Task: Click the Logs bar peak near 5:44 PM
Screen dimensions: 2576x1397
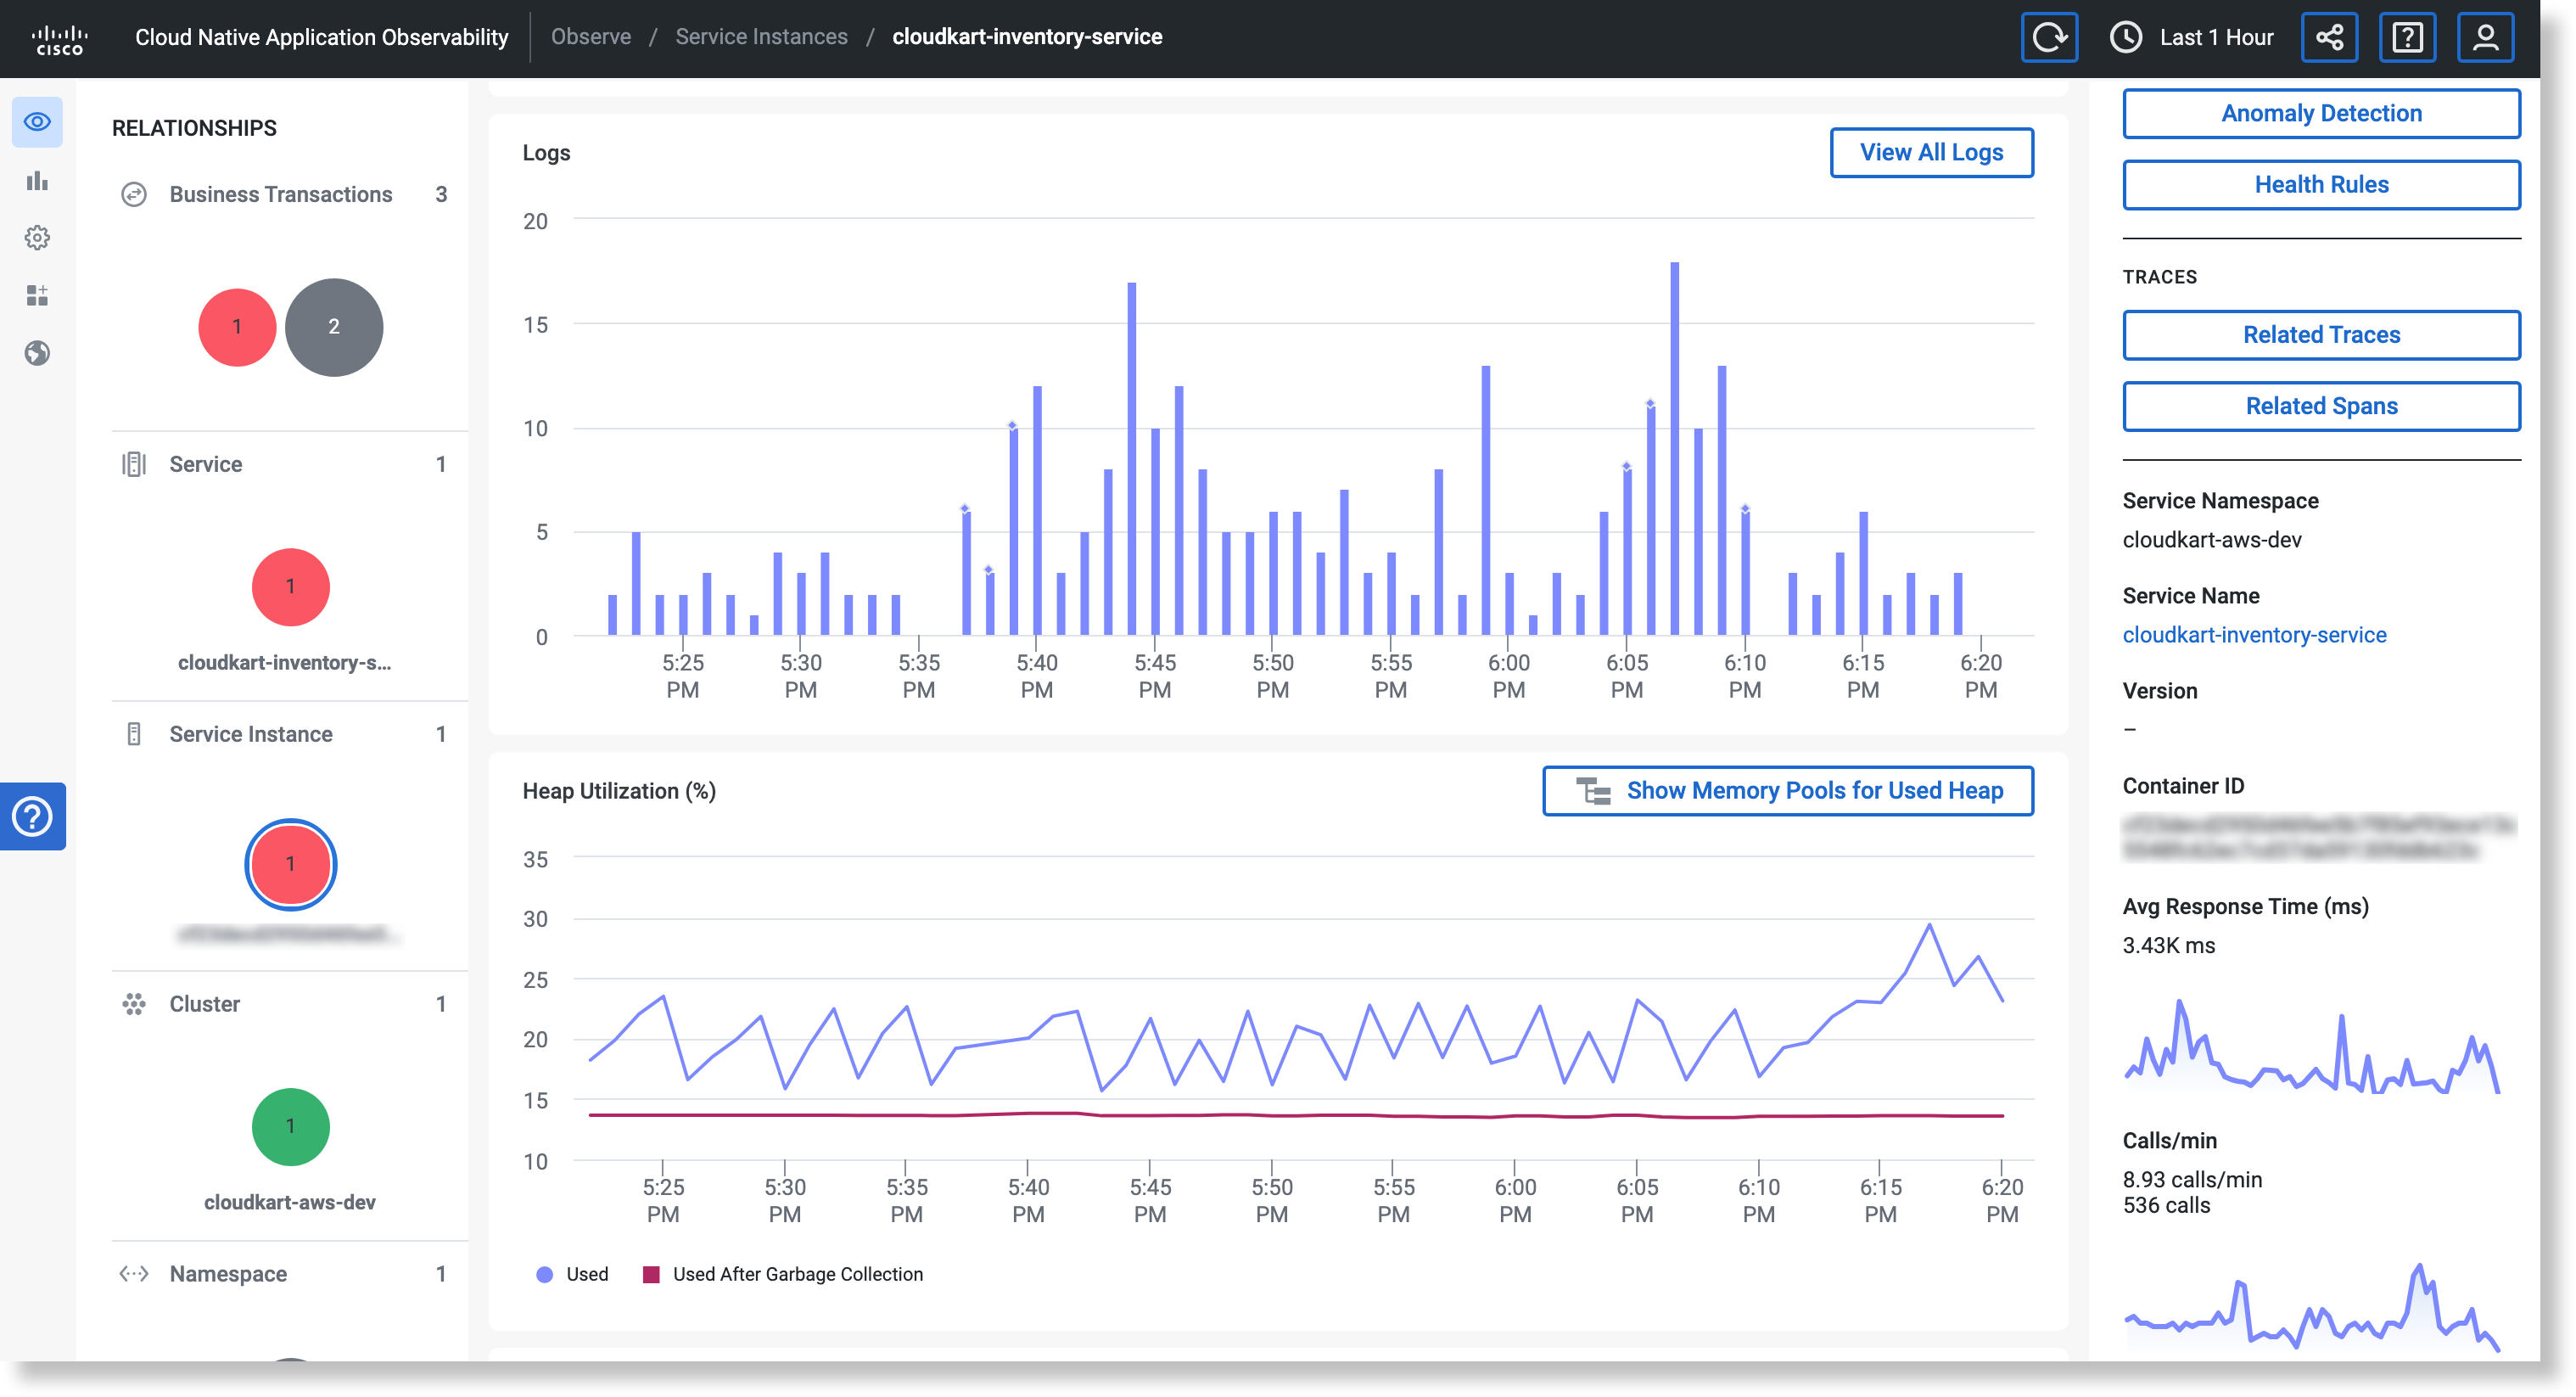Action: (x=1131, y=459)
